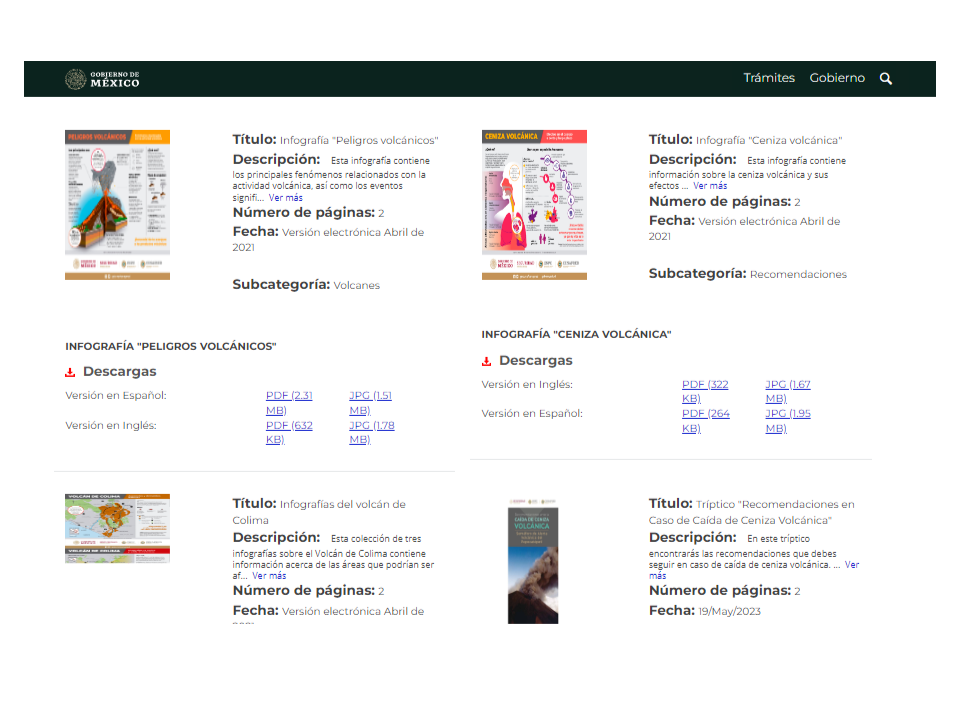Expand 'Ver más' in Ceniza volcánica description
Image resolution: width=960 pixels, height=720 pixels.
pyautogui.click(x=710, y=186)
